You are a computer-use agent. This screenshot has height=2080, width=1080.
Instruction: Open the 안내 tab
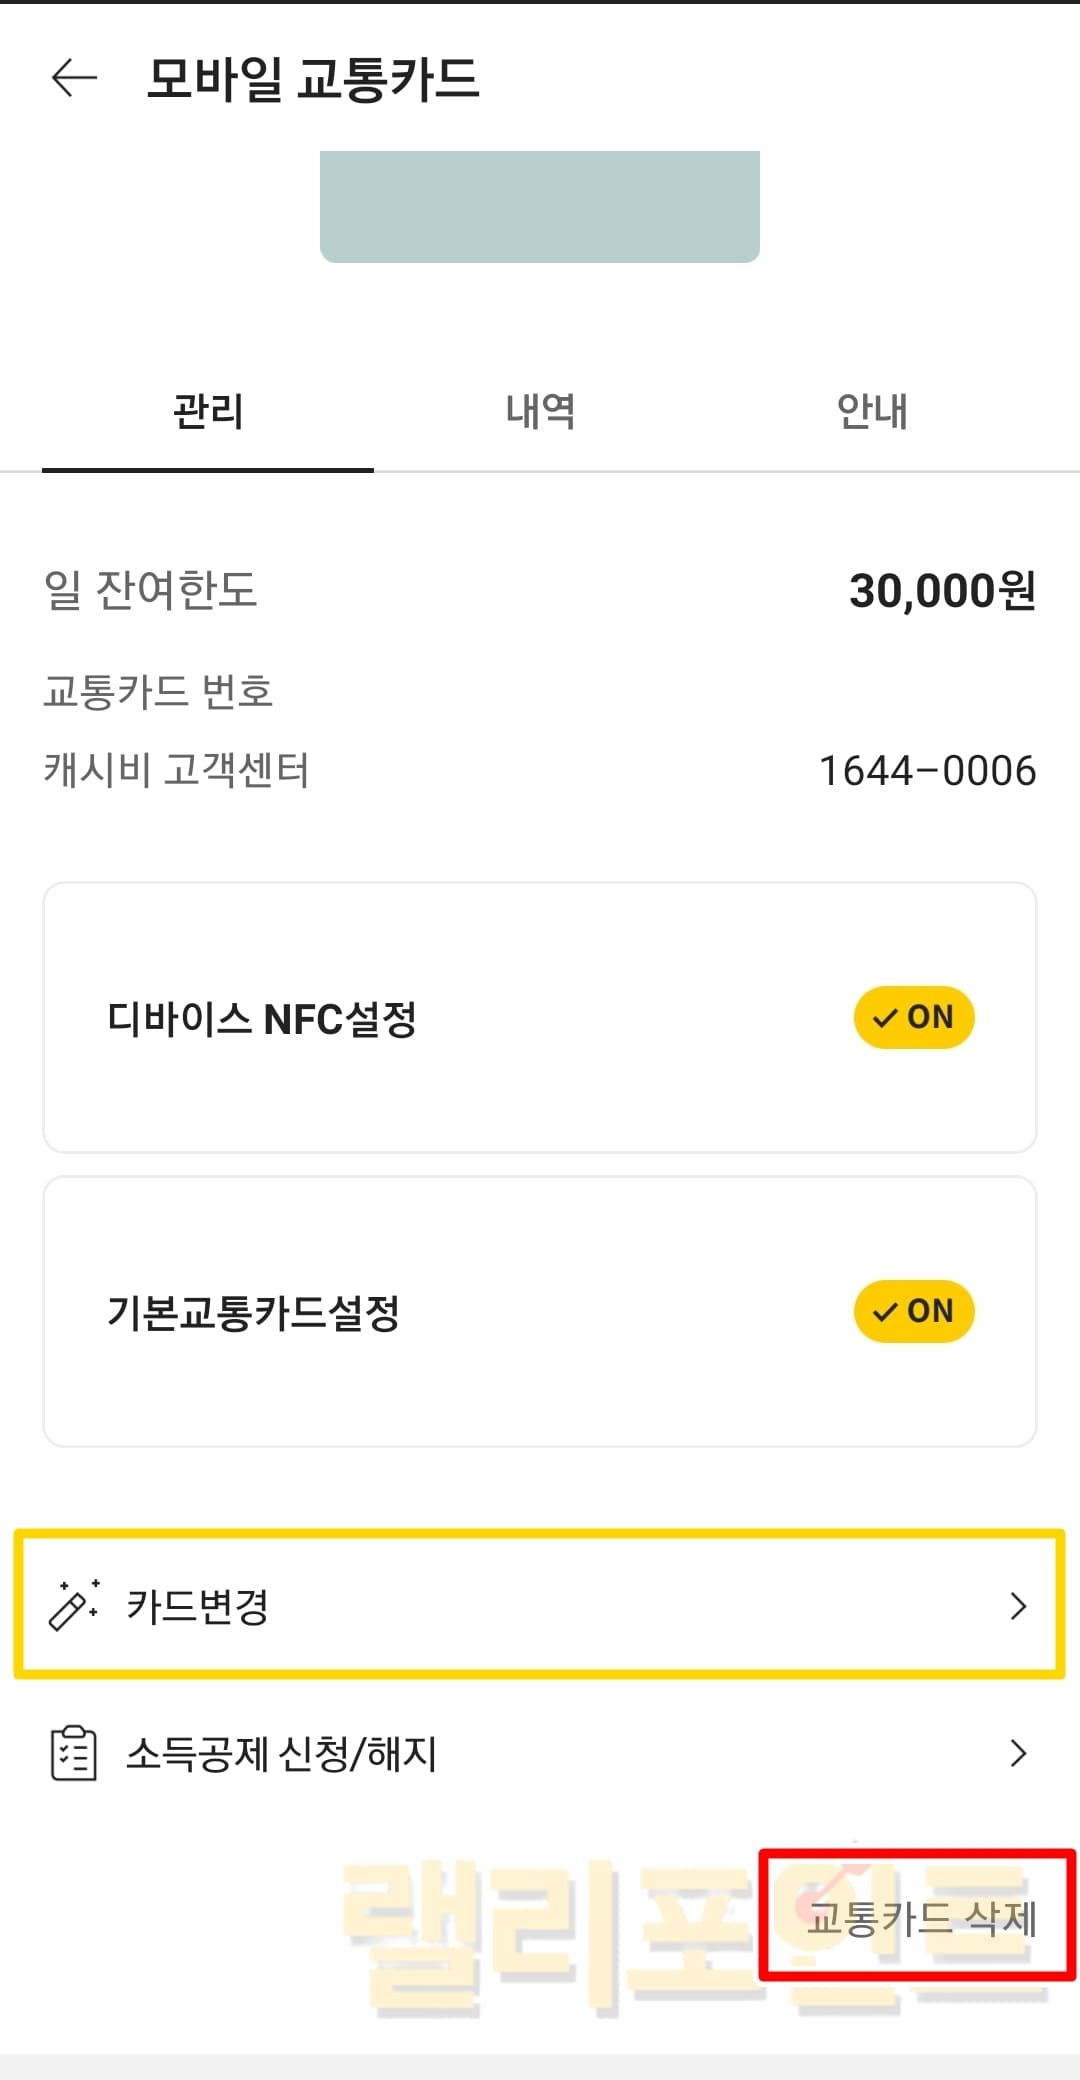pyautogui.click(x=872, y=412)
